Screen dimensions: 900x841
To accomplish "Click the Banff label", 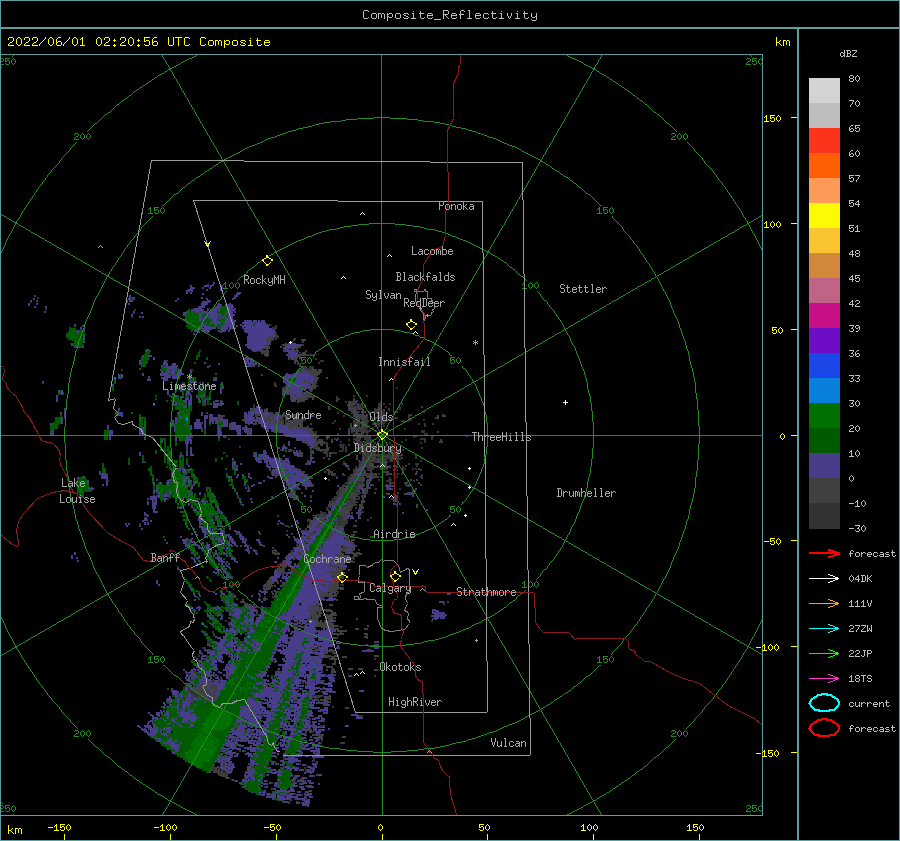I will point(165,557).
